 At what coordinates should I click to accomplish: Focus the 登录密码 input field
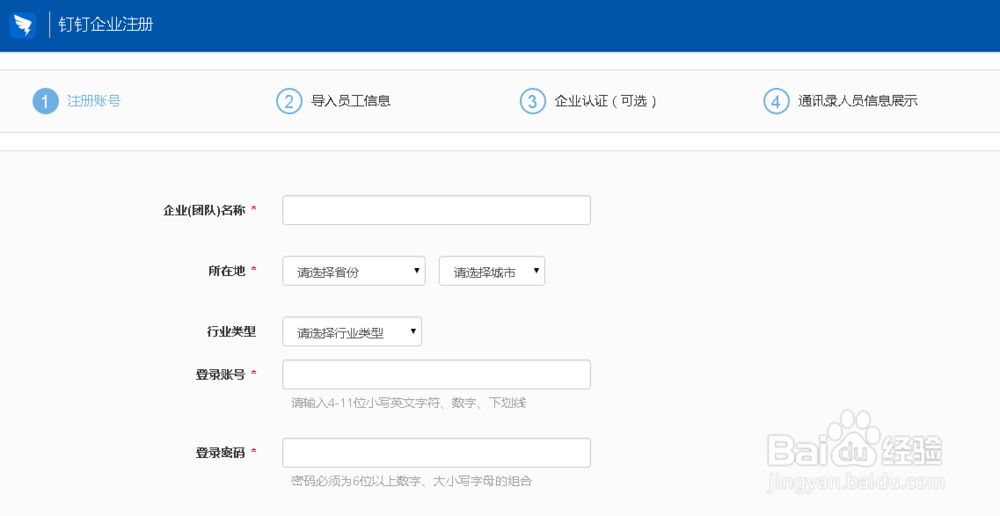[x=436, y=452]
